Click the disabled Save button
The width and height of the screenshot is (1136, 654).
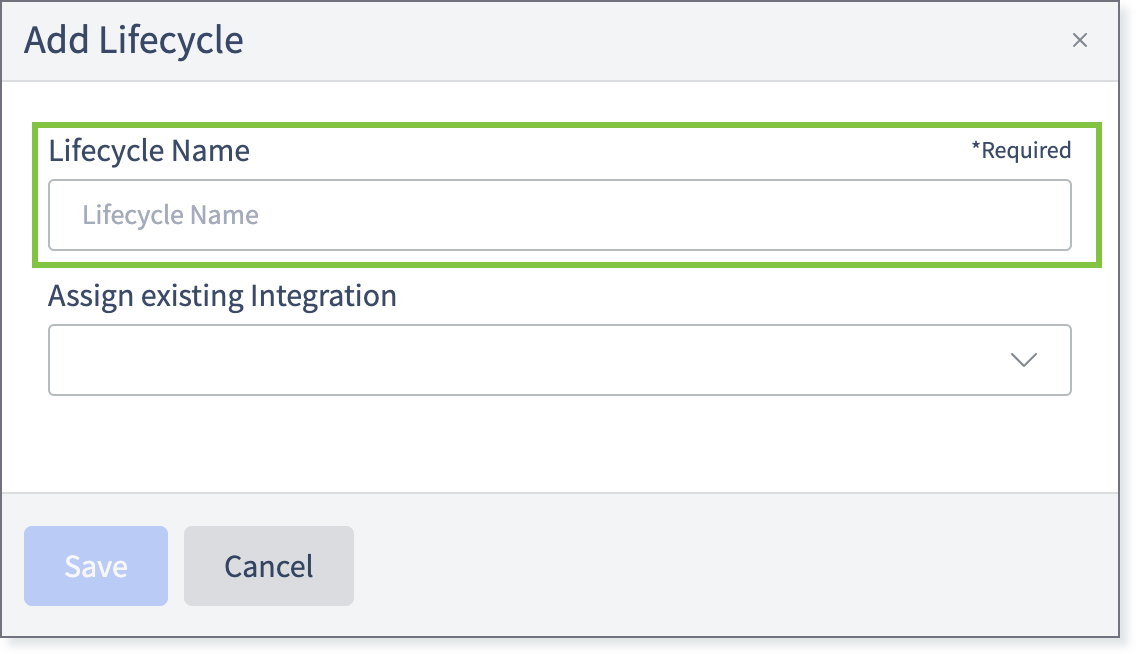96,566
